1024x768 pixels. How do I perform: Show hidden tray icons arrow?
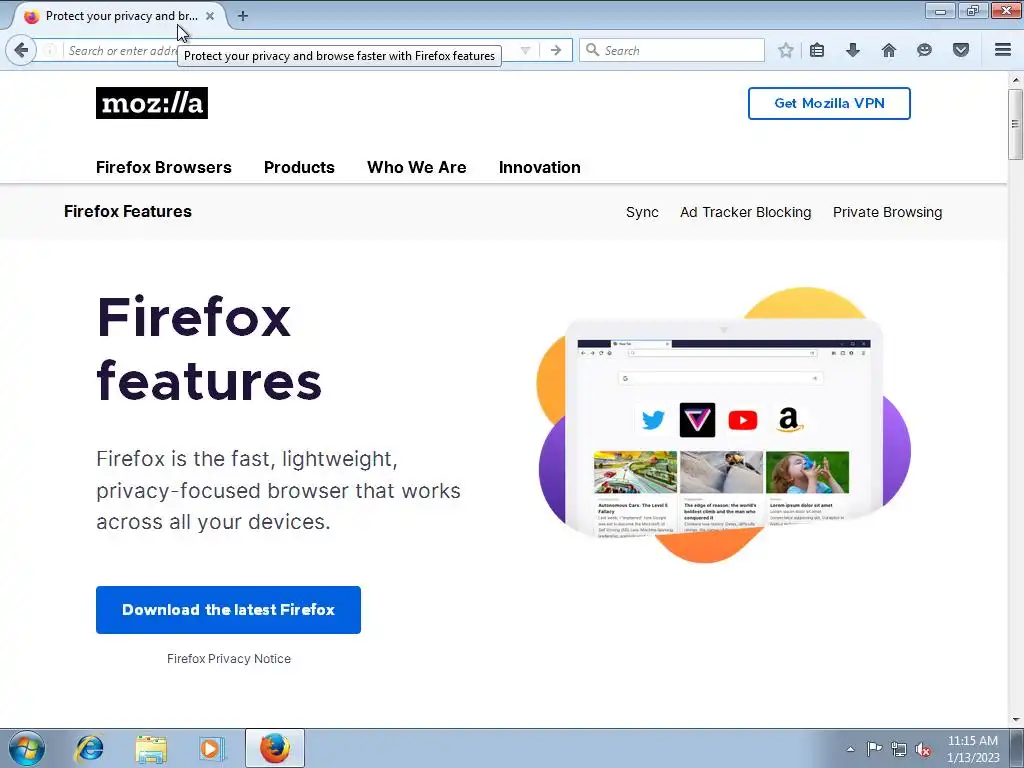click(850, 749)
